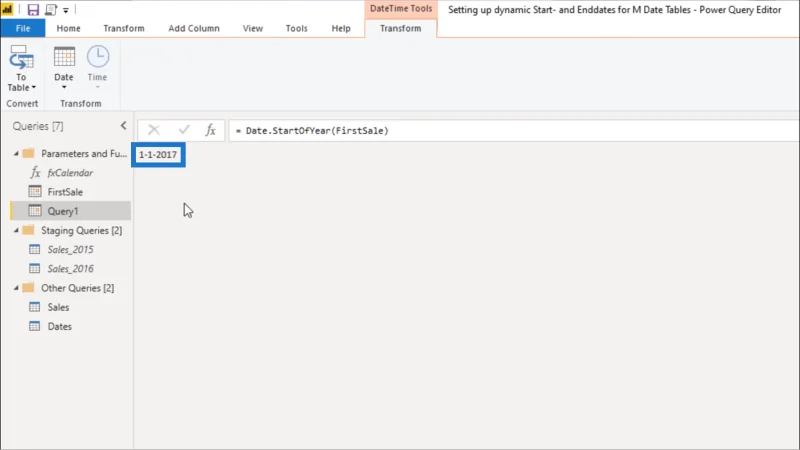Select the Other Queries [2] folder
Image resolution: width=800 pixels, height=450 pixels.
pyautogui.click(x=78, y=288)
